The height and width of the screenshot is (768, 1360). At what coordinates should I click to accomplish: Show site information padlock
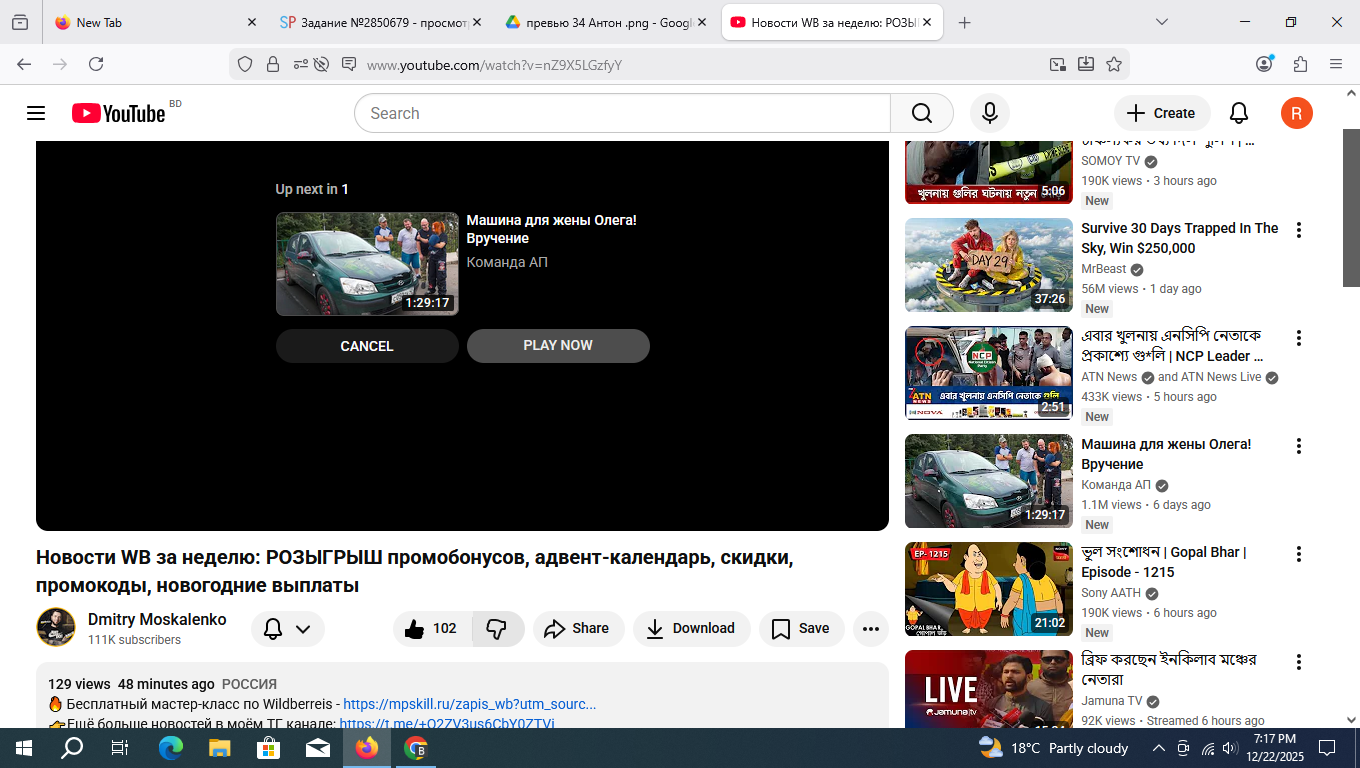(272, 65)
